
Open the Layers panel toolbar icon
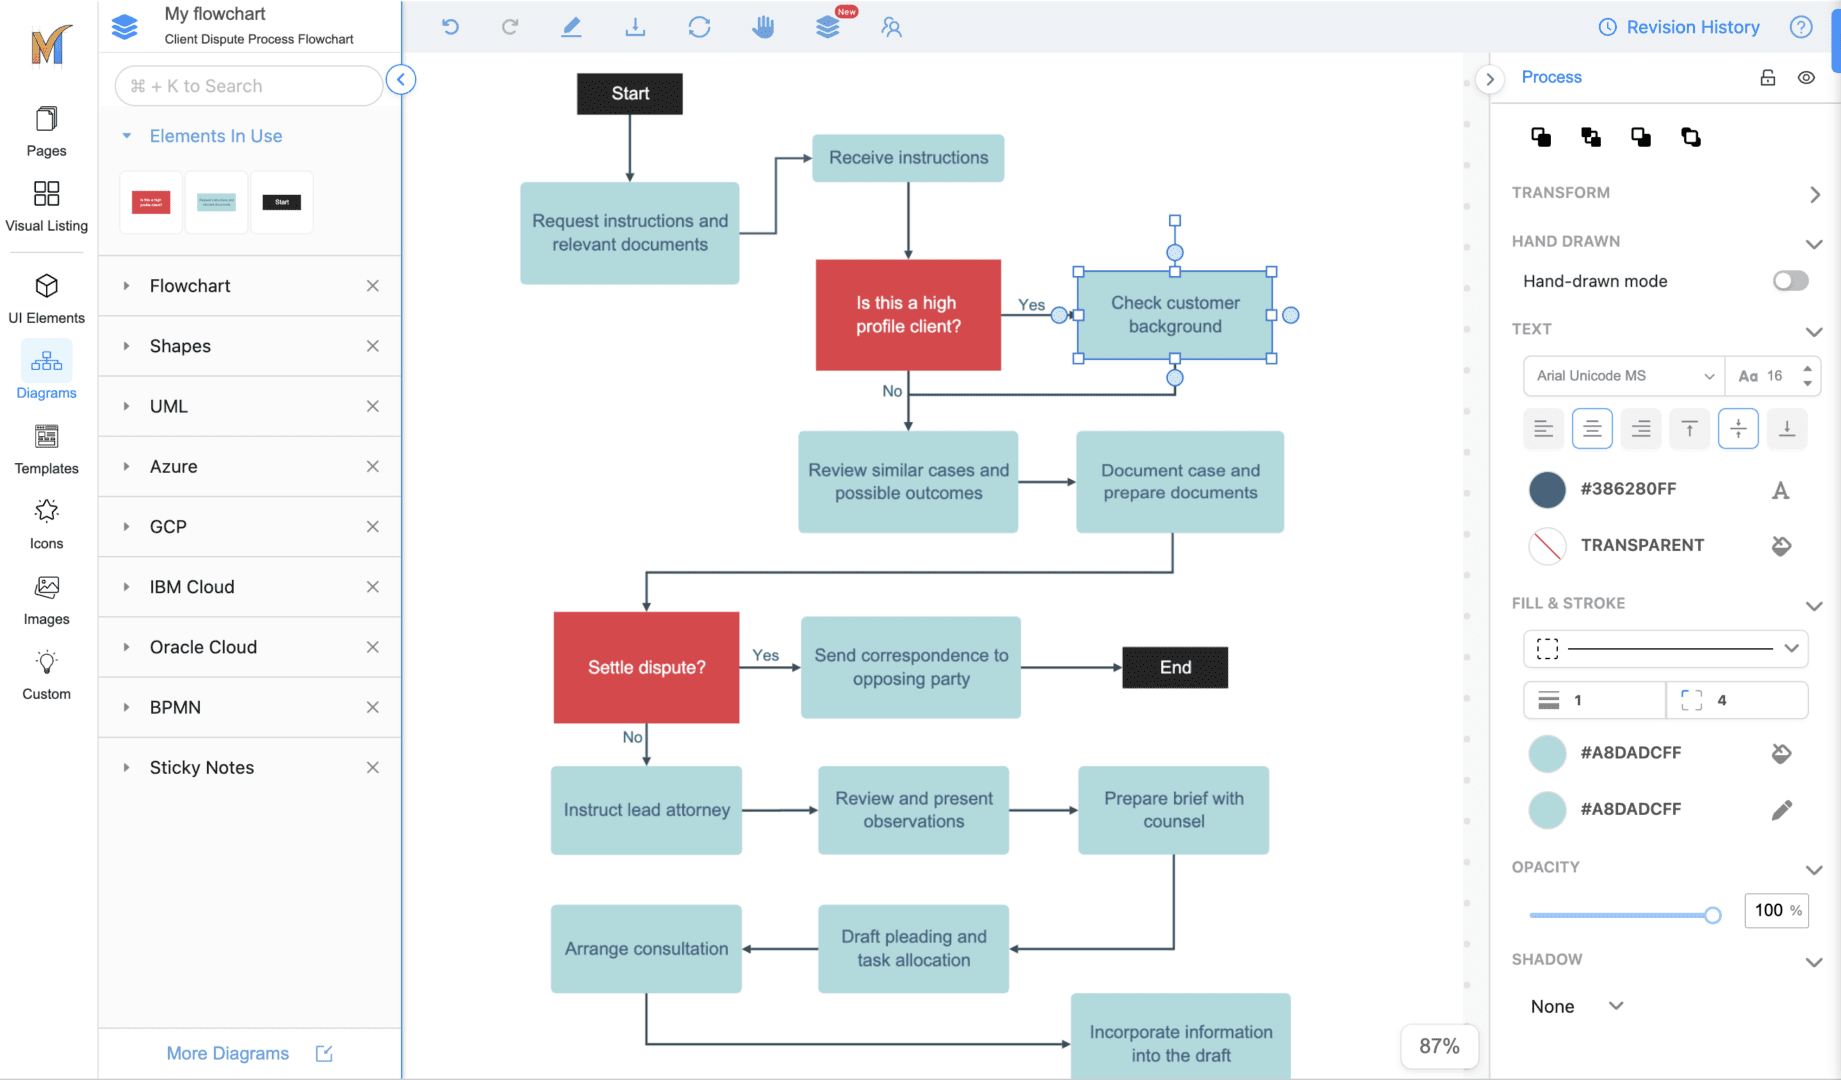pos(827,26)
